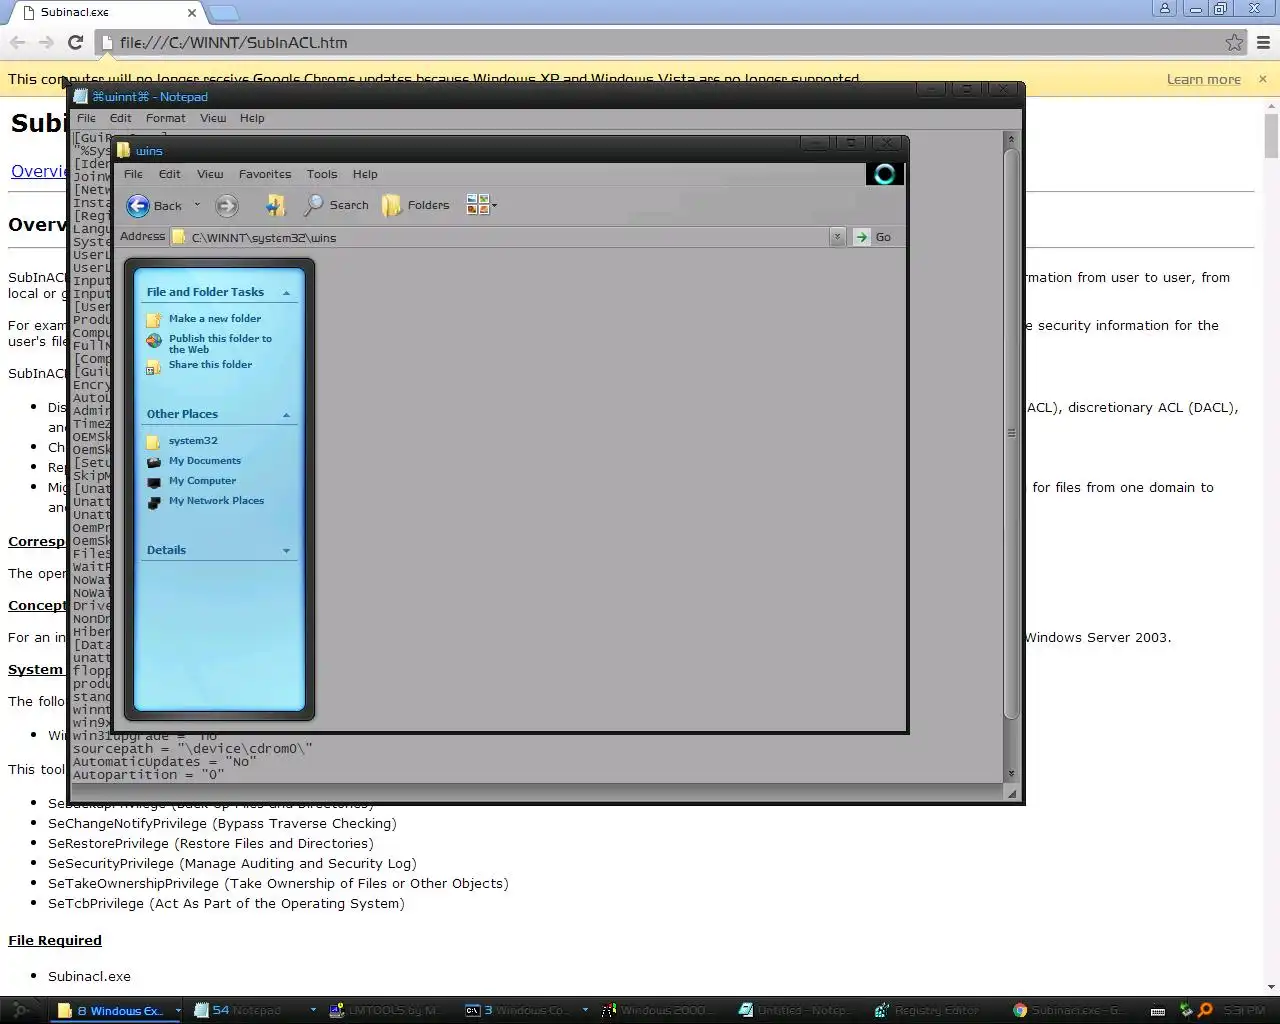Open the Views icon menu in Explorer
This screenshot has width=1280, height=1024.
pos(481,205)
